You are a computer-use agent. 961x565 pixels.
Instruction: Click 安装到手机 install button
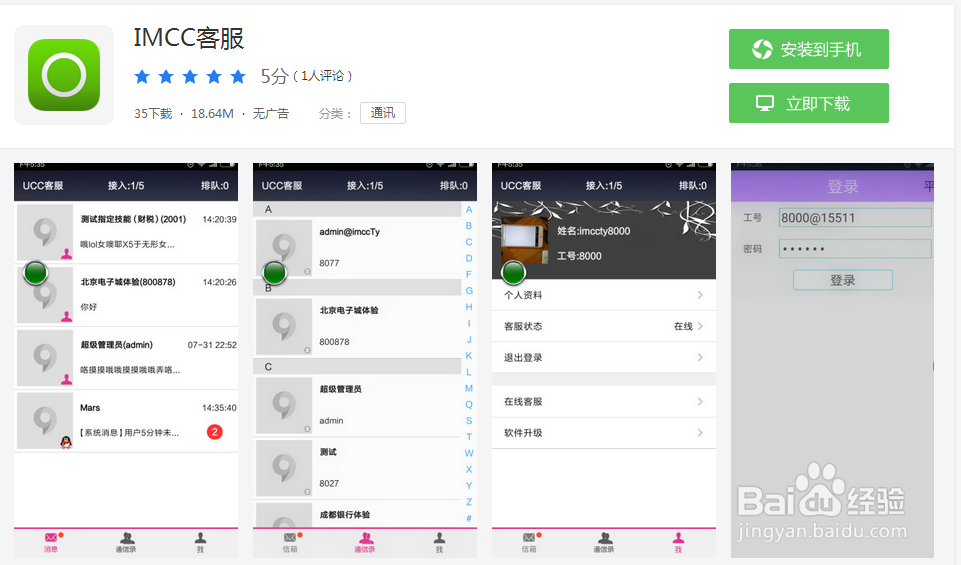[808, 49]
